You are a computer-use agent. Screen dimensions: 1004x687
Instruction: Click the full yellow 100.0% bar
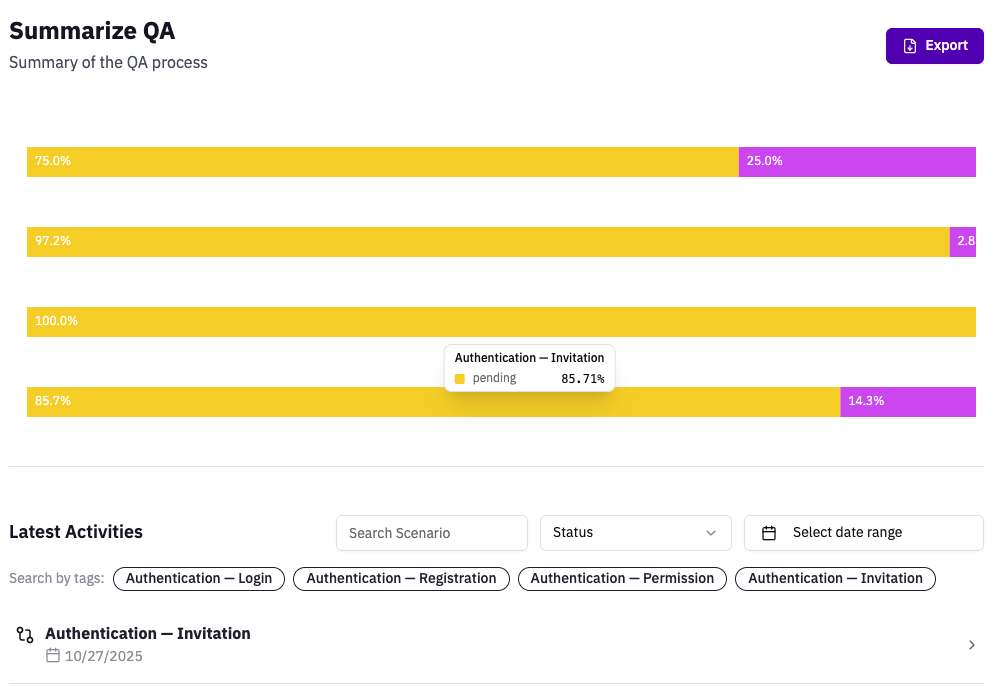tap(501, 322)
